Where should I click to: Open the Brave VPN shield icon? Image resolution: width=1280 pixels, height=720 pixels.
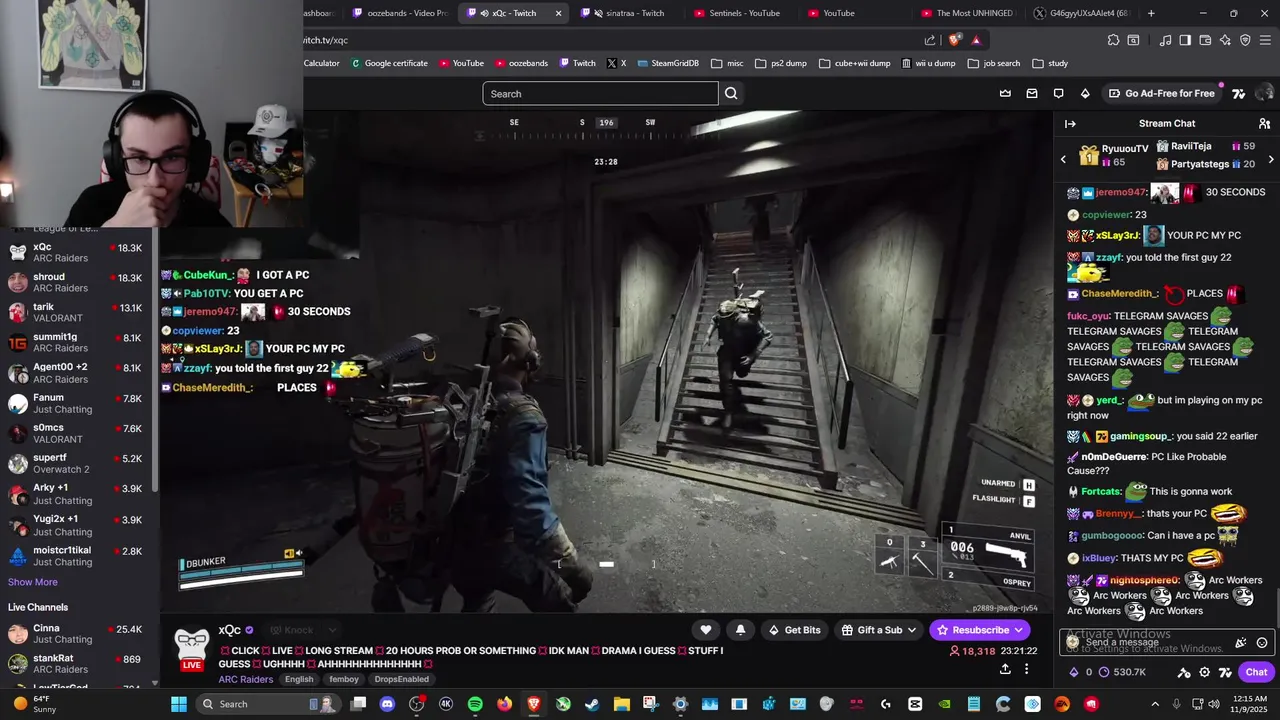click(x=1245, y=40)
